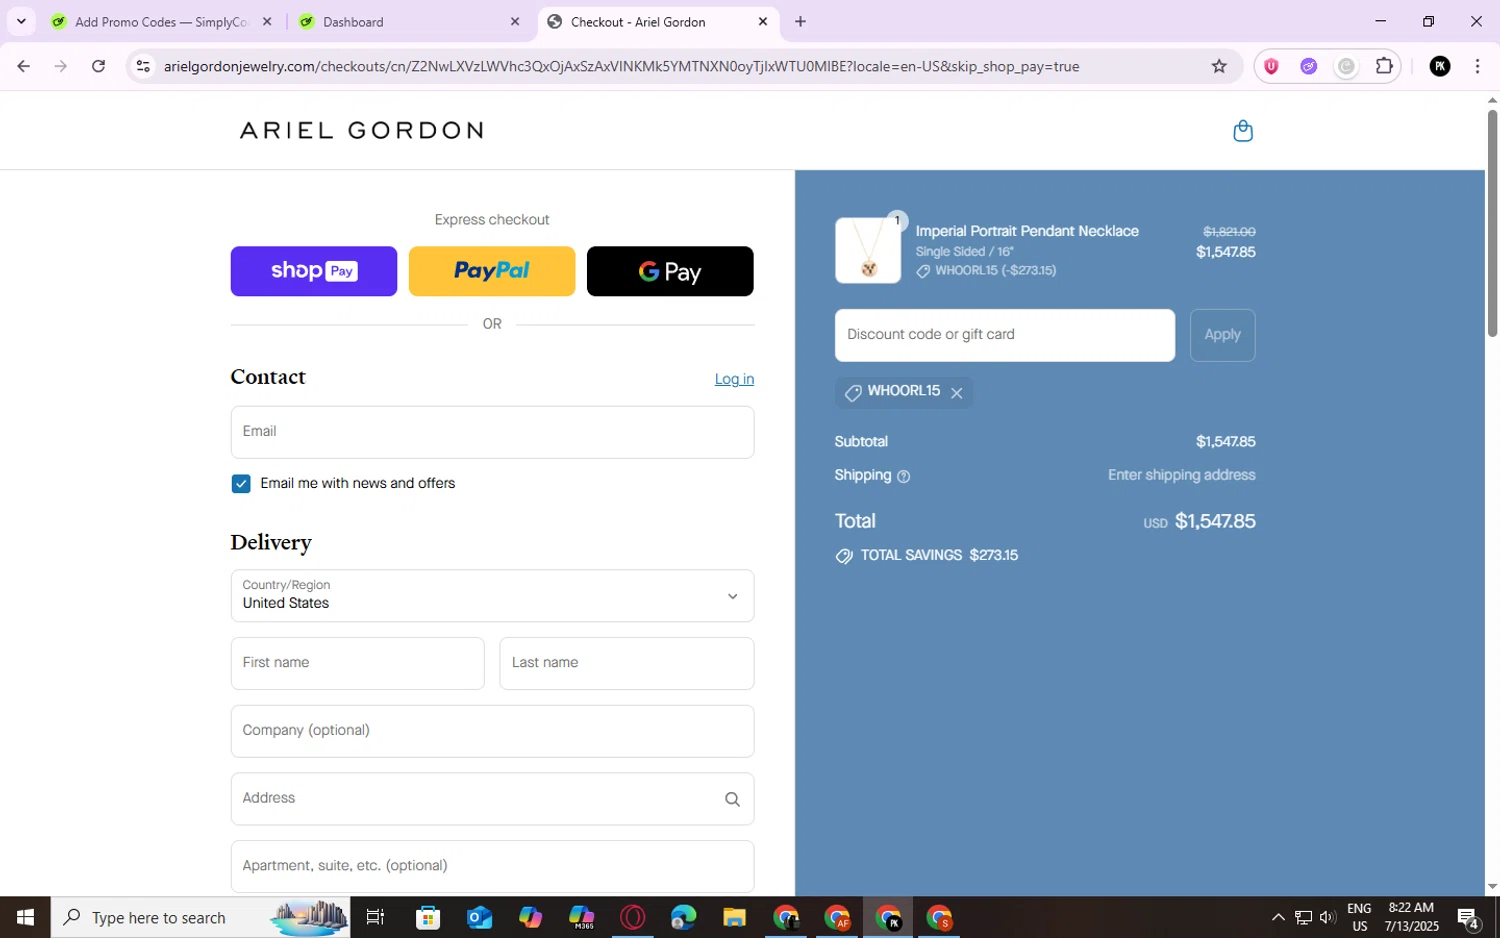Open Microsoft Edge from taskbar
1500x938 pixels.
coord(683,917)
